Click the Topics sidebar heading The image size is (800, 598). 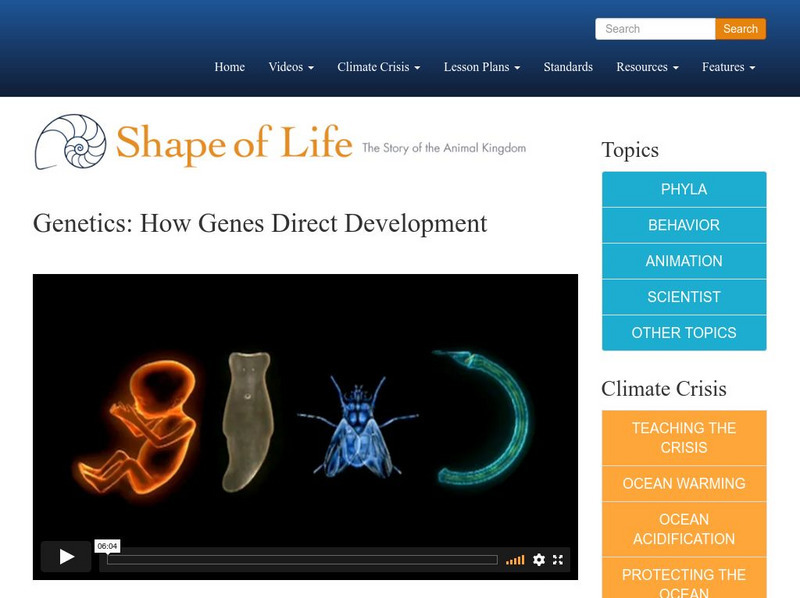[x=630, y=150]
